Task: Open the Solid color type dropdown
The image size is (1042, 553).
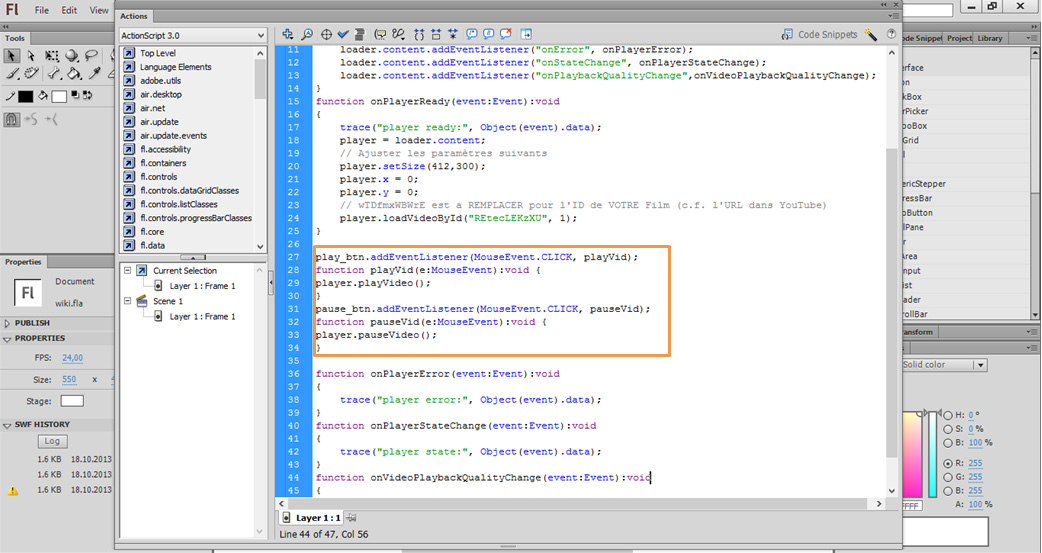Action: [945, 365]
